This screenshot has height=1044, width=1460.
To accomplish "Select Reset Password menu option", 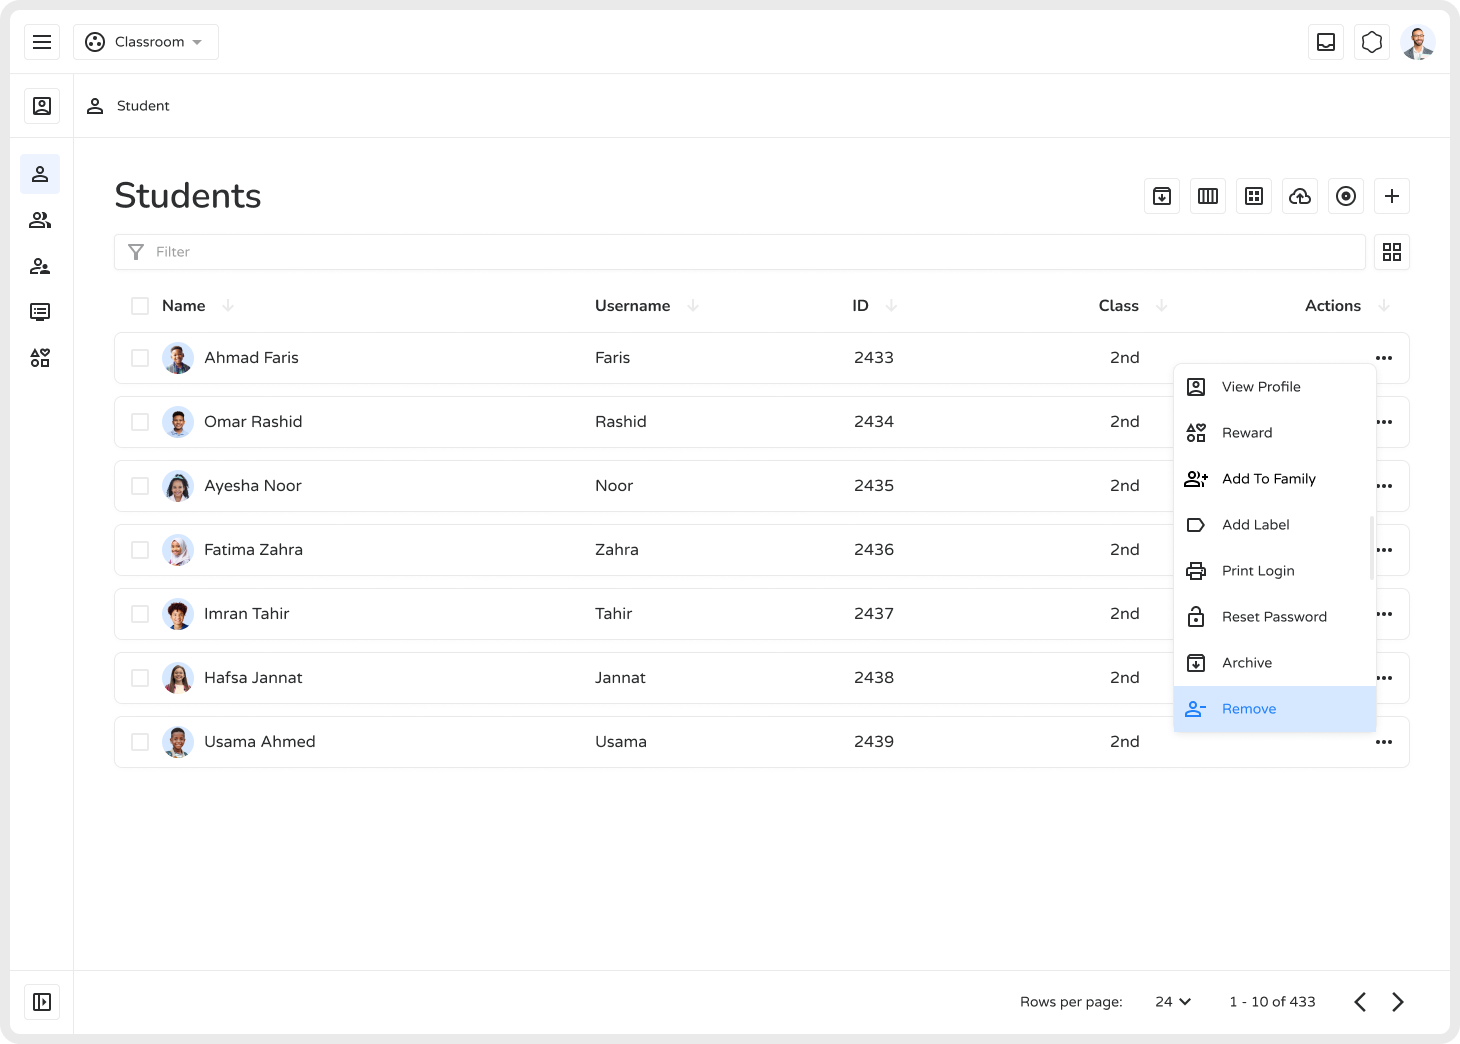I will [x=1274, y=617].
